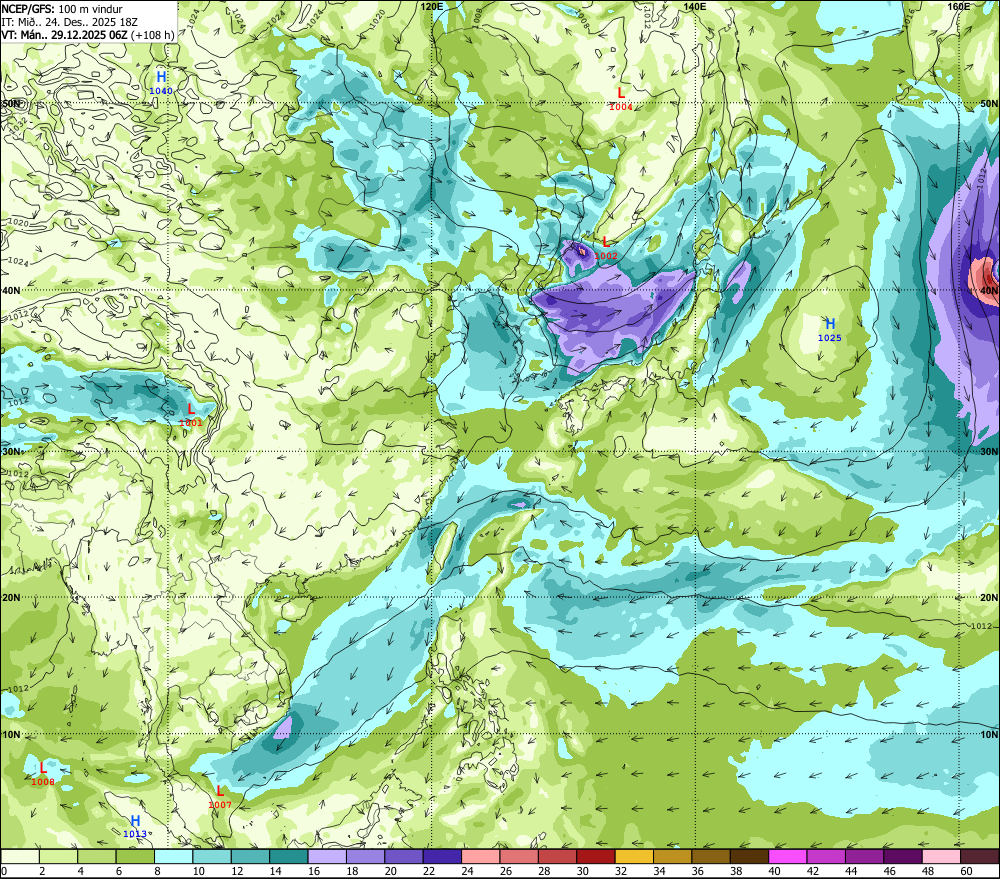Screen dimensions: 1000x879
Task: Click the 30N label on right edge
Action: [x=989, y=452]
